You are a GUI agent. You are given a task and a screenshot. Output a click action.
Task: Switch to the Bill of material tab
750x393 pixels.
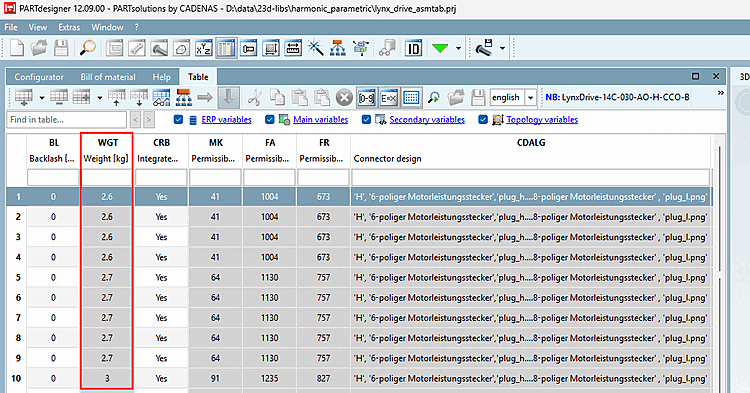[x=108, y=77]
